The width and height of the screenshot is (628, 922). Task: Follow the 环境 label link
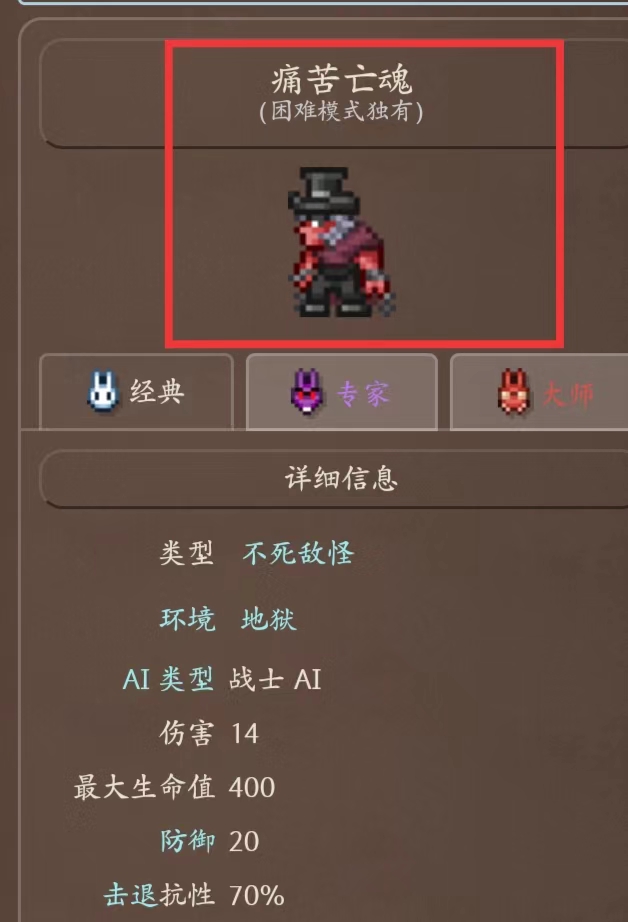tap(188, 619)
